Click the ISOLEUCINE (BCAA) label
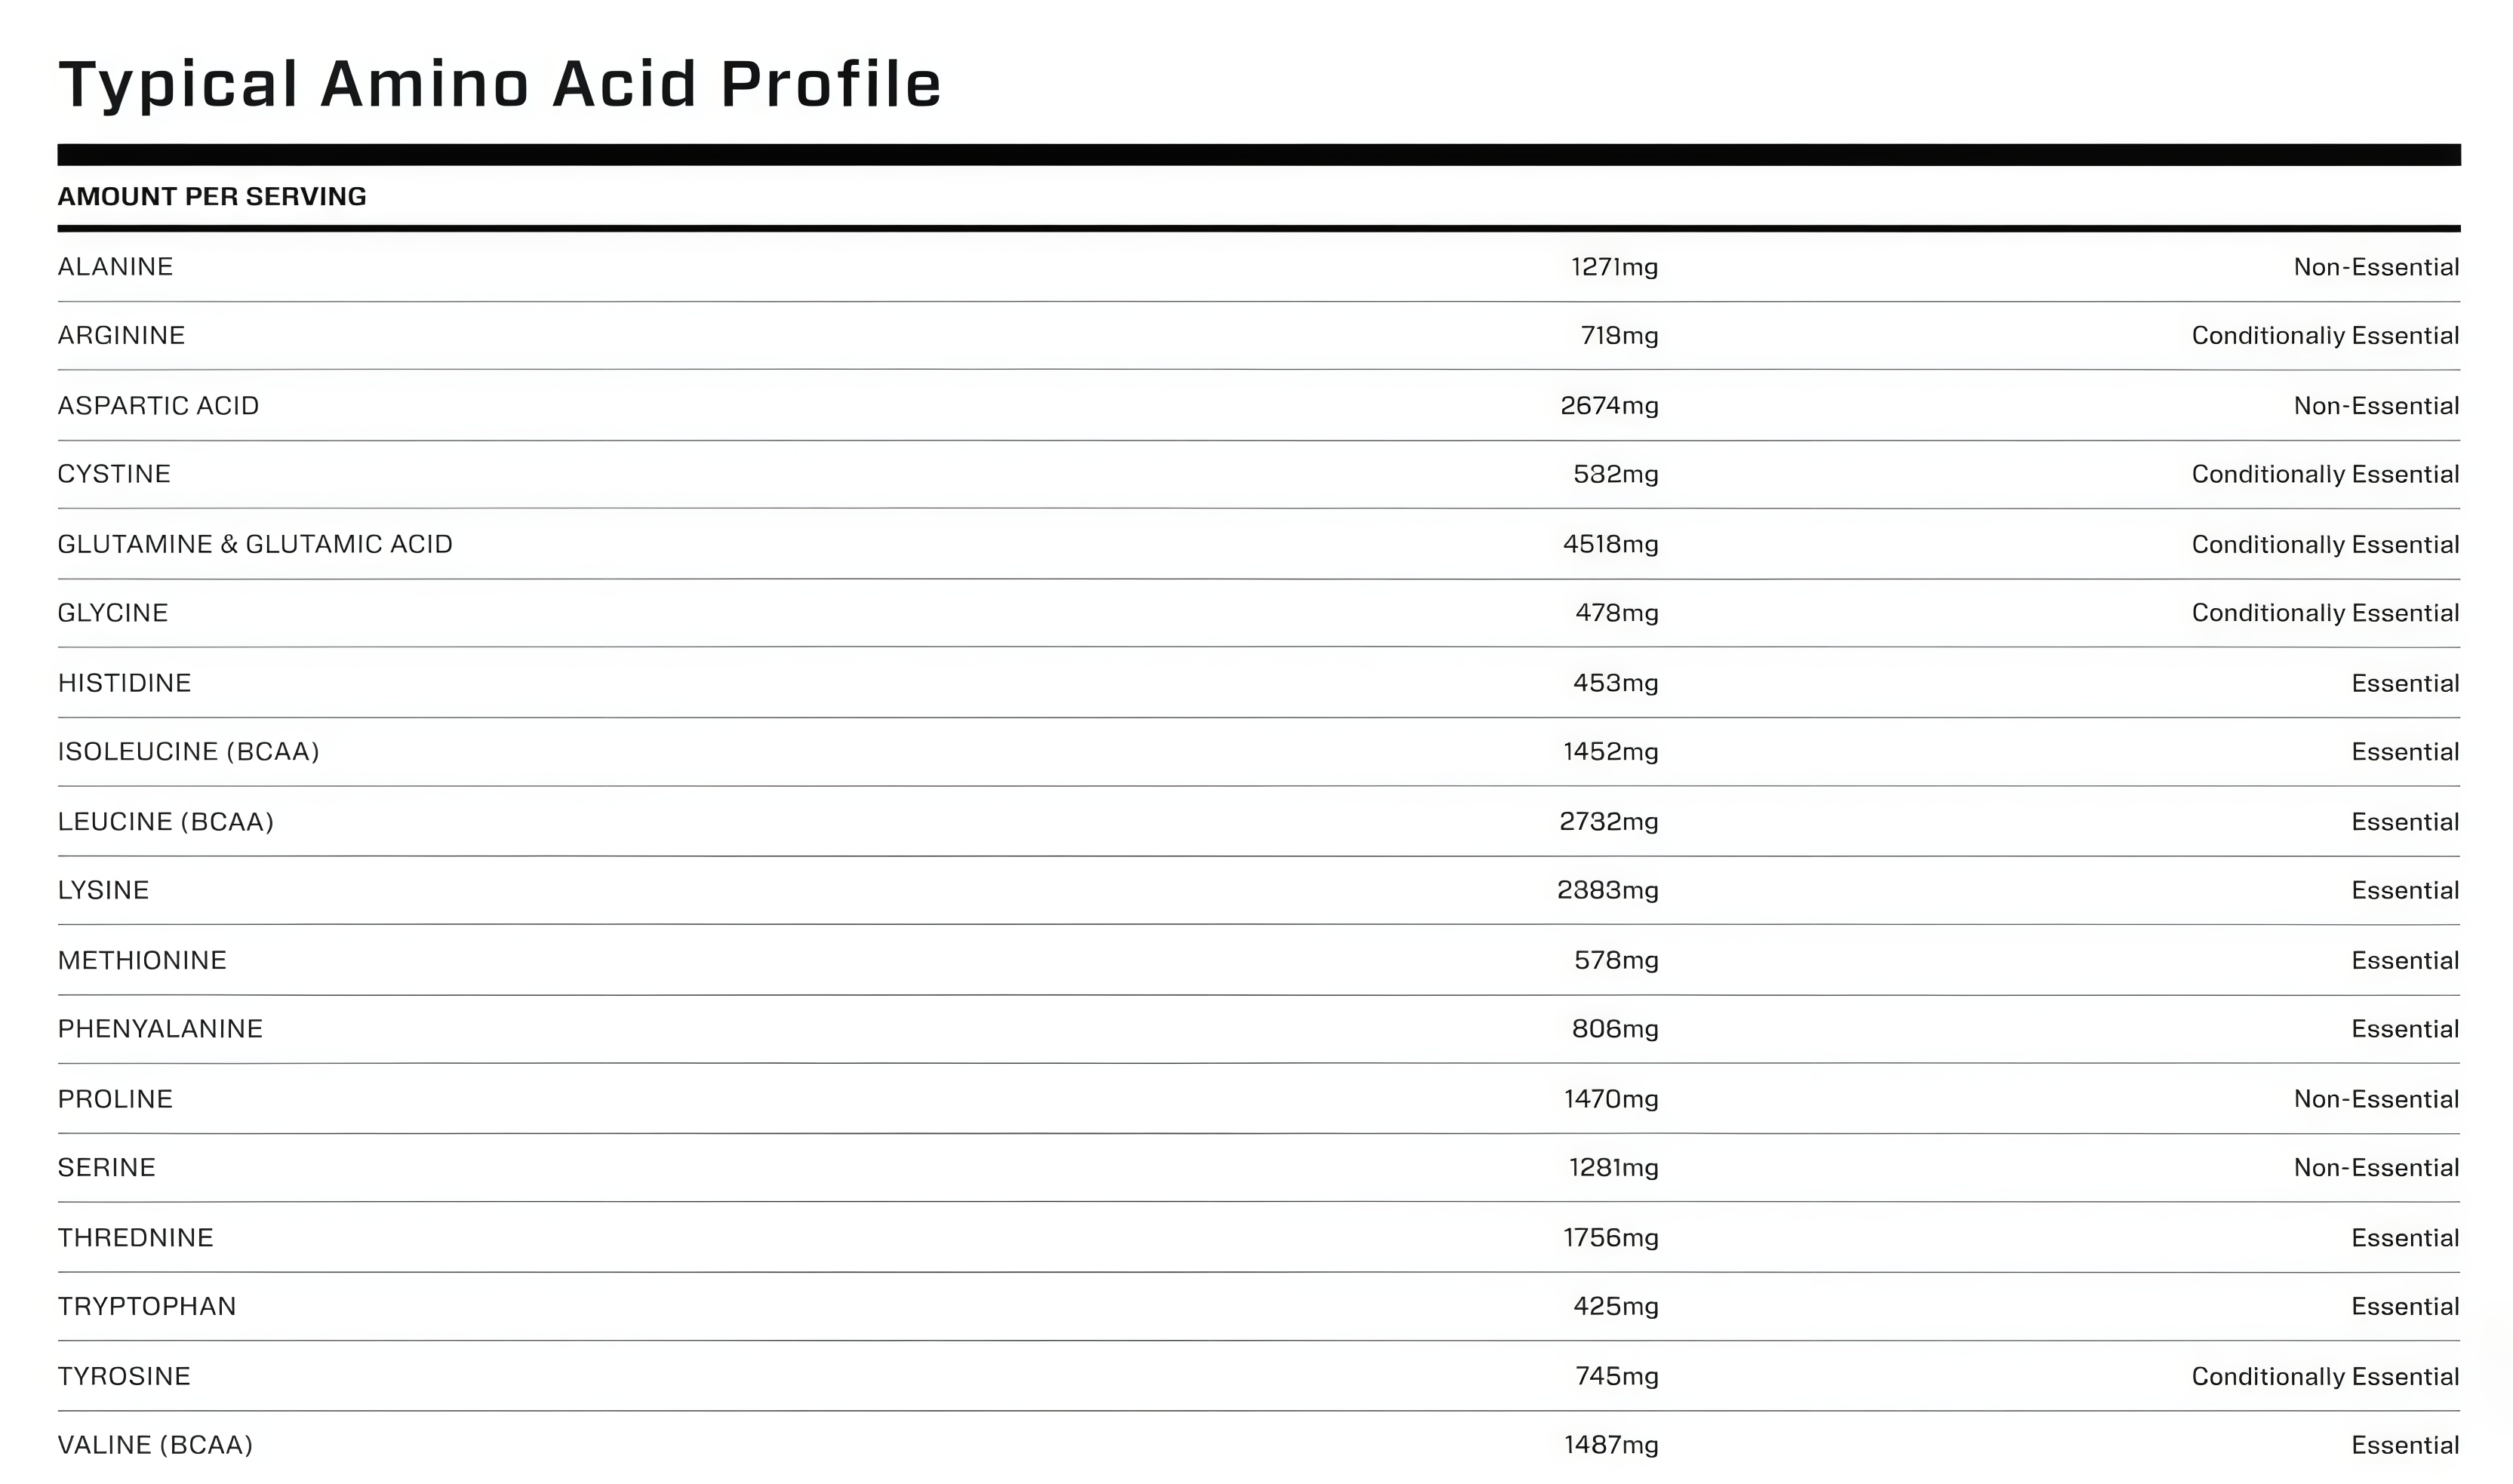The height and width of the screenshot is (1484, 2513). (x=188, y=752)
